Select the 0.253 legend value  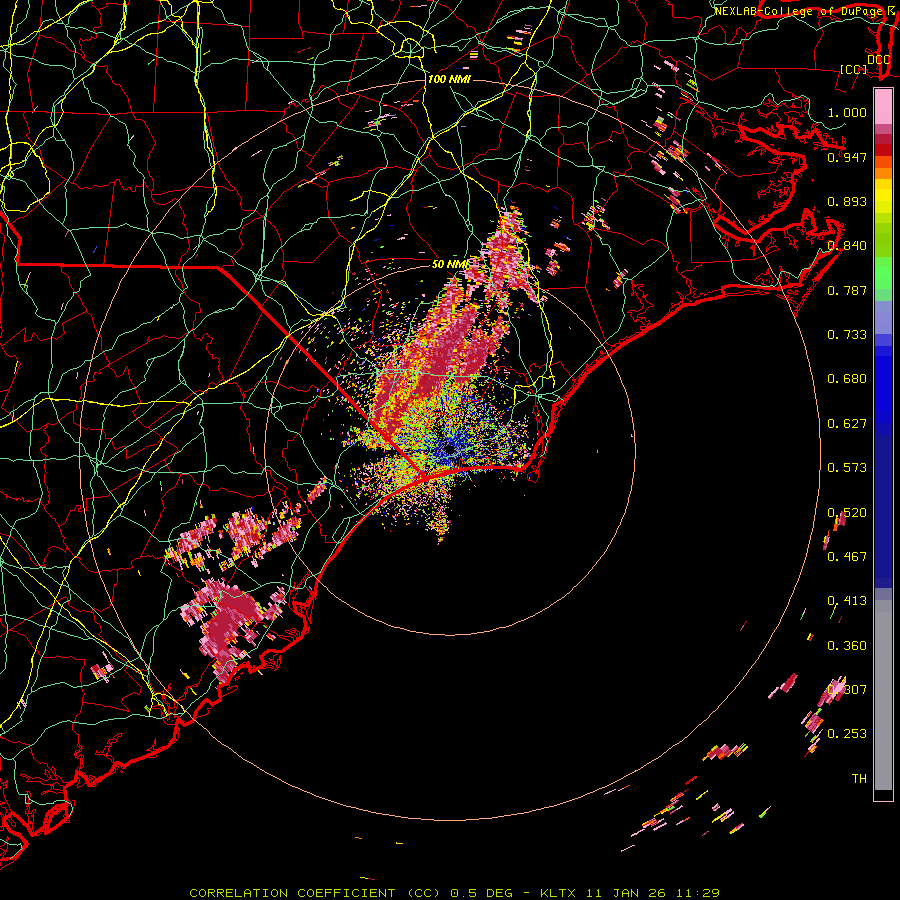point(847,734)
